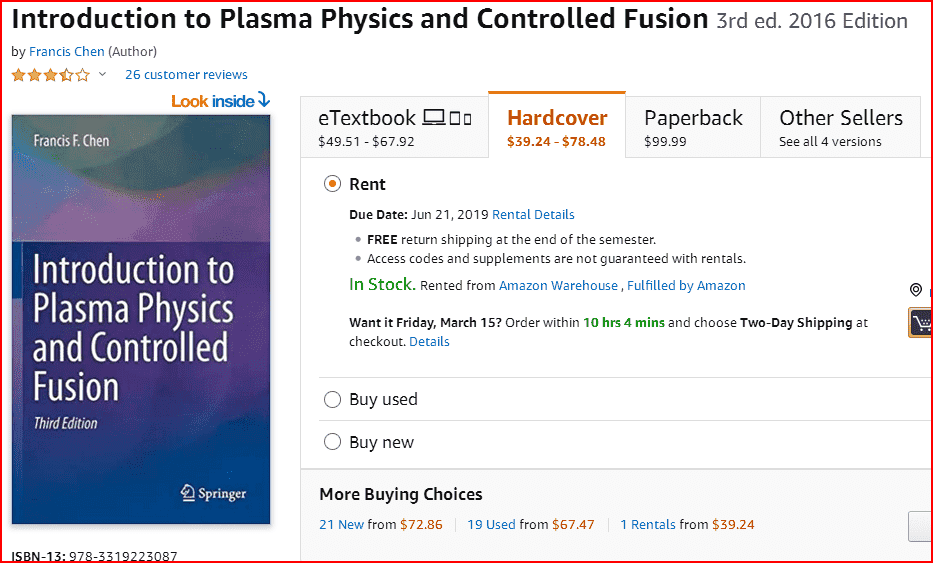This screenshot has width=933, height=563.
Task: Click the Springer logo on the cover
Action: [212, 493]
